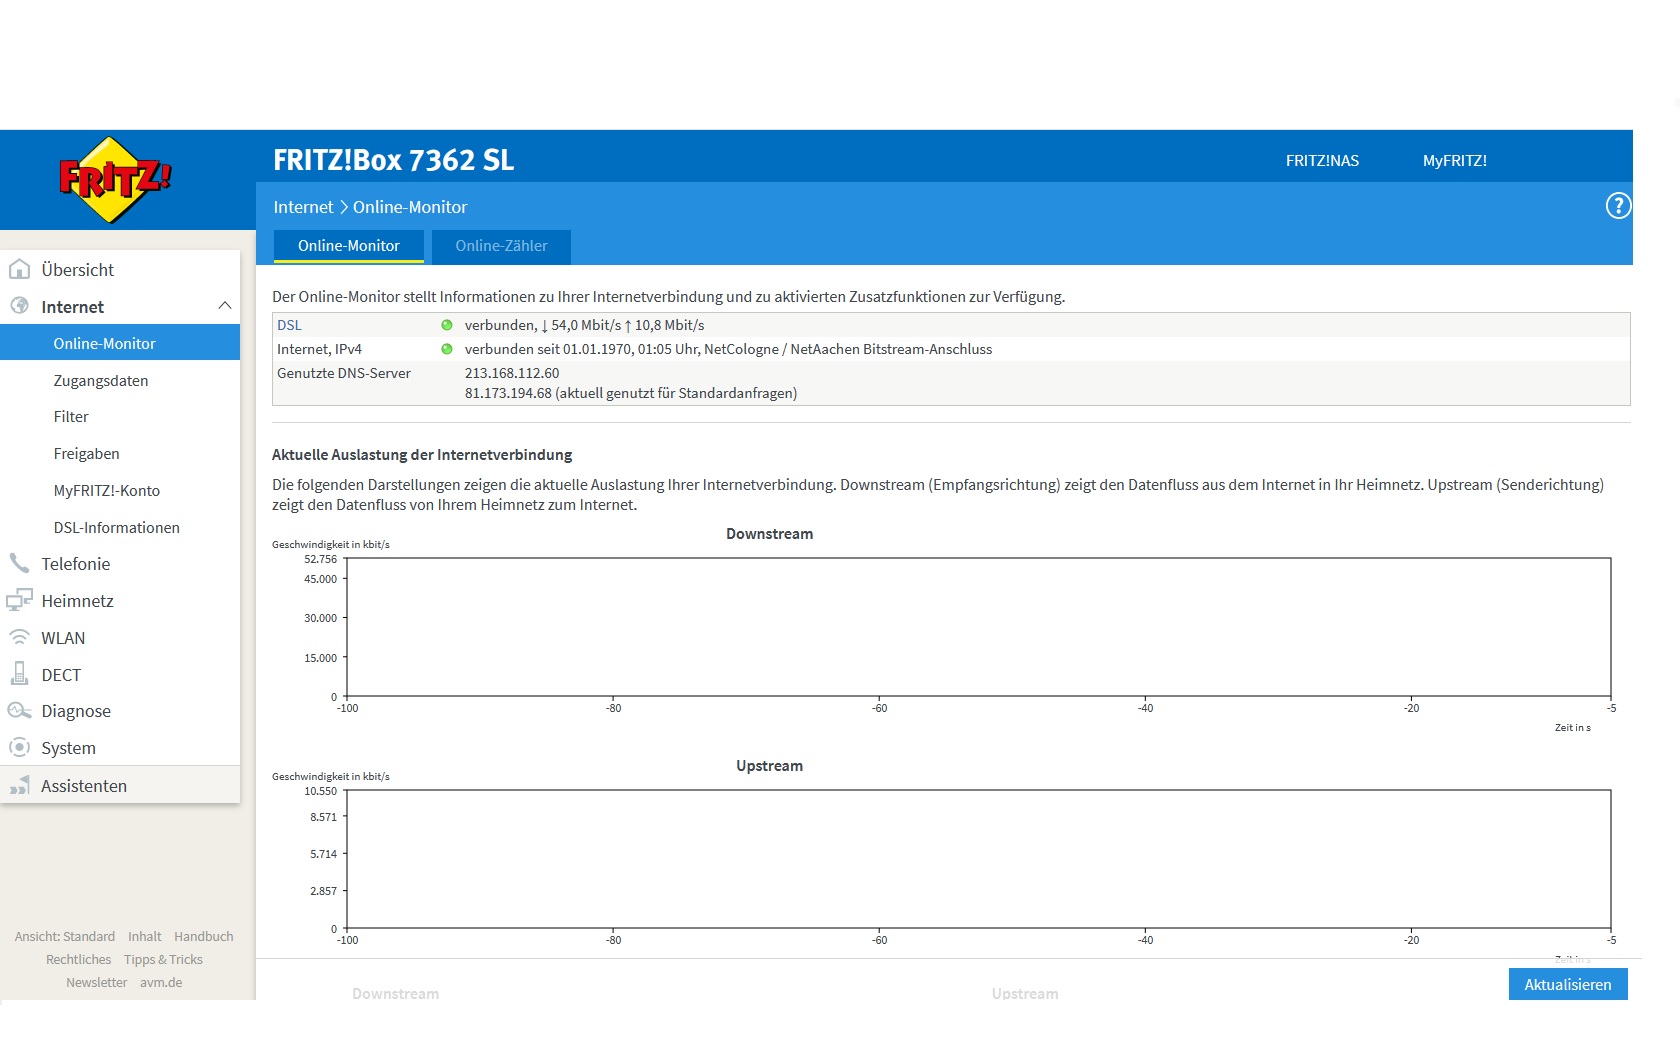Screen dimensions: 1680x1050
Task: Click the Downstream chart area
Action: pyautogui.click(x=978, y=627)
